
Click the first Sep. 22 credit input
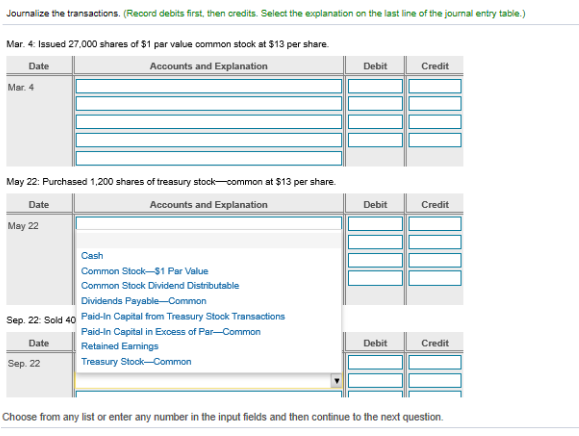[435, 362]
